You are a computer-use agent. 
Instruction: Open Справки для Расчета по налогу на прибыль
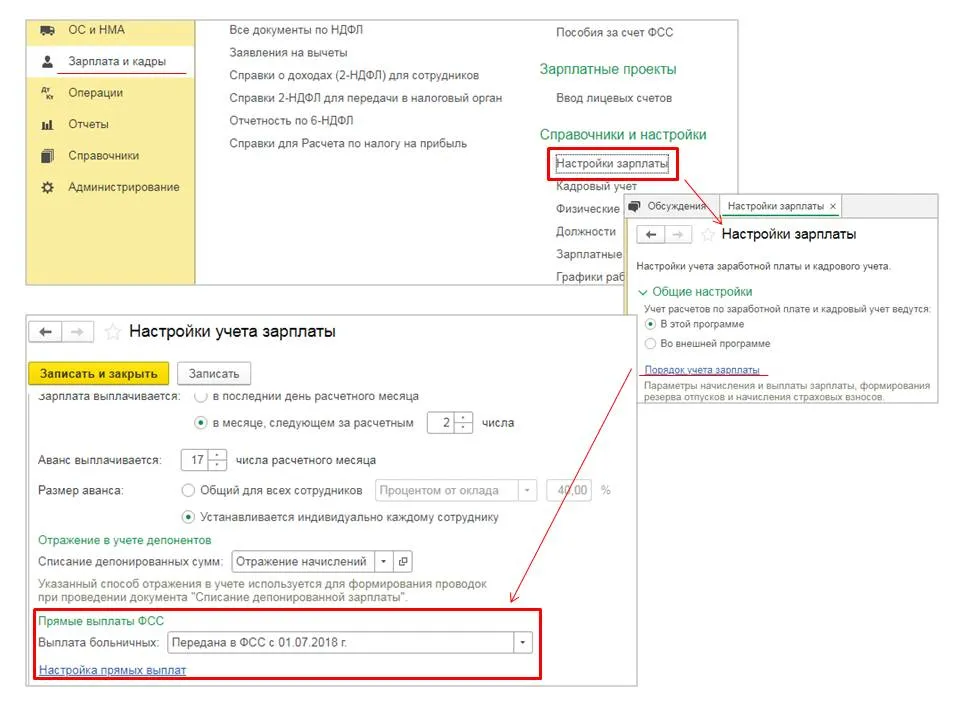[348, 143]
